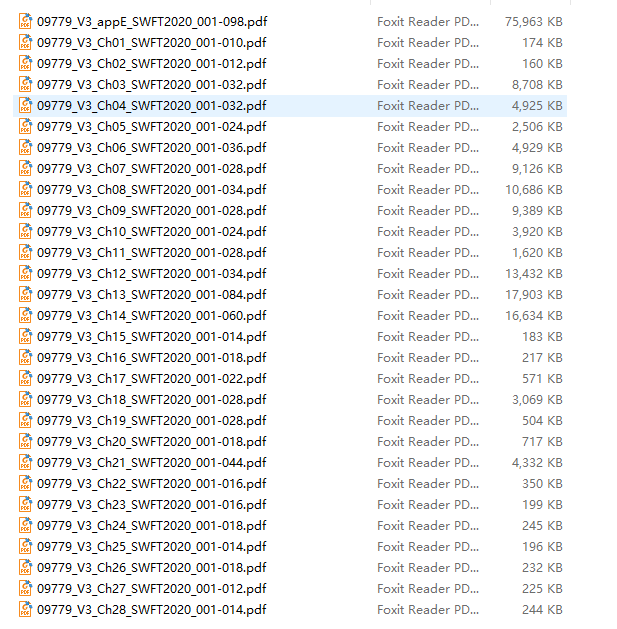Click the PDF icon next to Ch05

26,127
